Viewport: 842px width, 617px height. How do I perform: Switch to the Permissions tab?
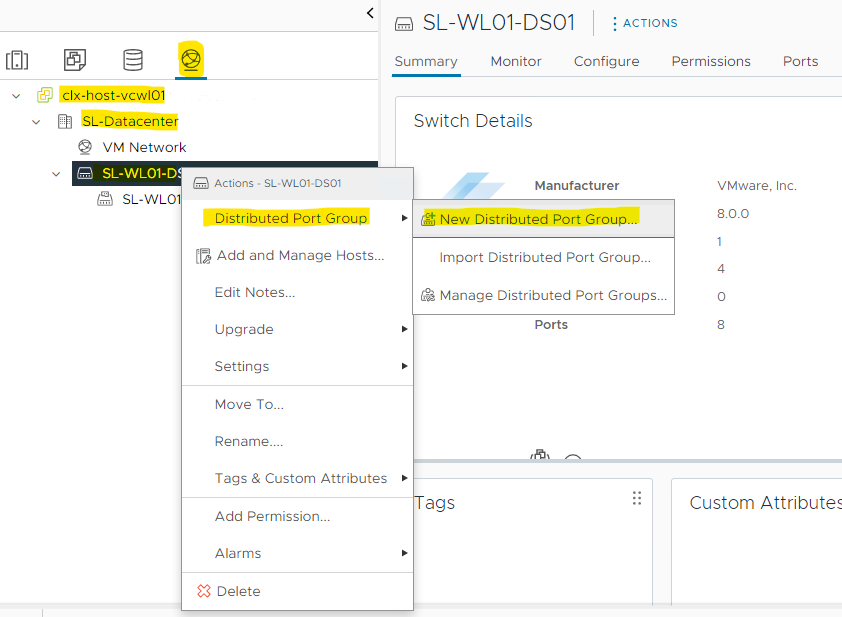(711, 62)
